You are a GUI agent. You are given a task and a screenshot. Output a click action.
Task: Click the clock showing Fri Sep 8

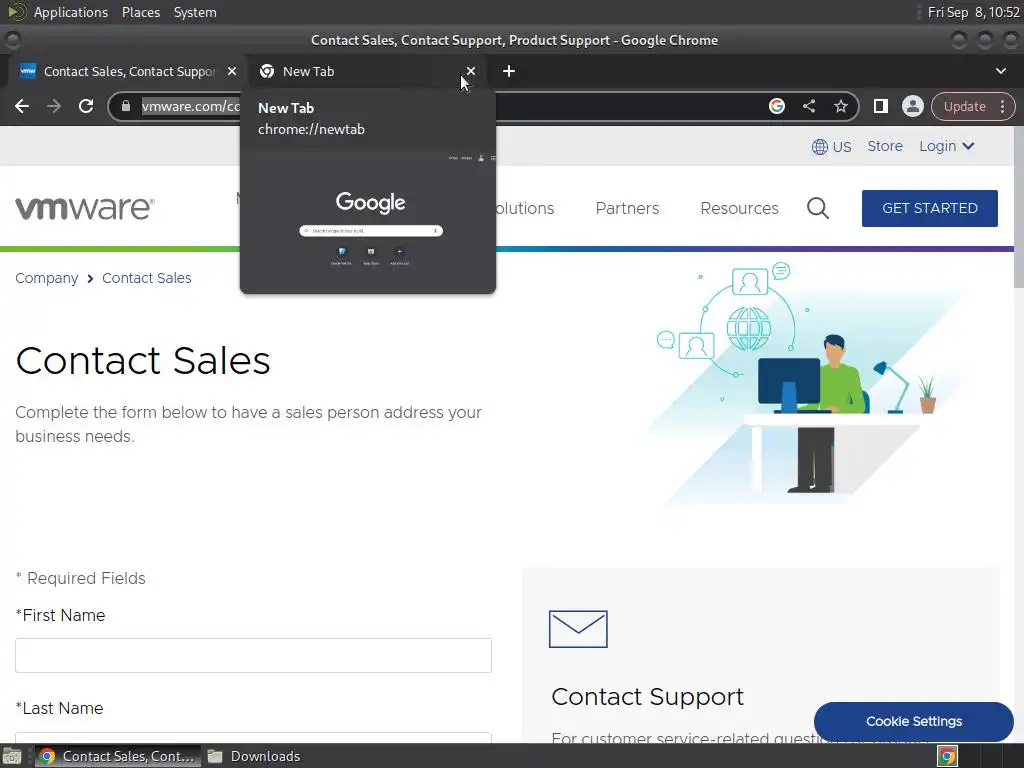973,12
